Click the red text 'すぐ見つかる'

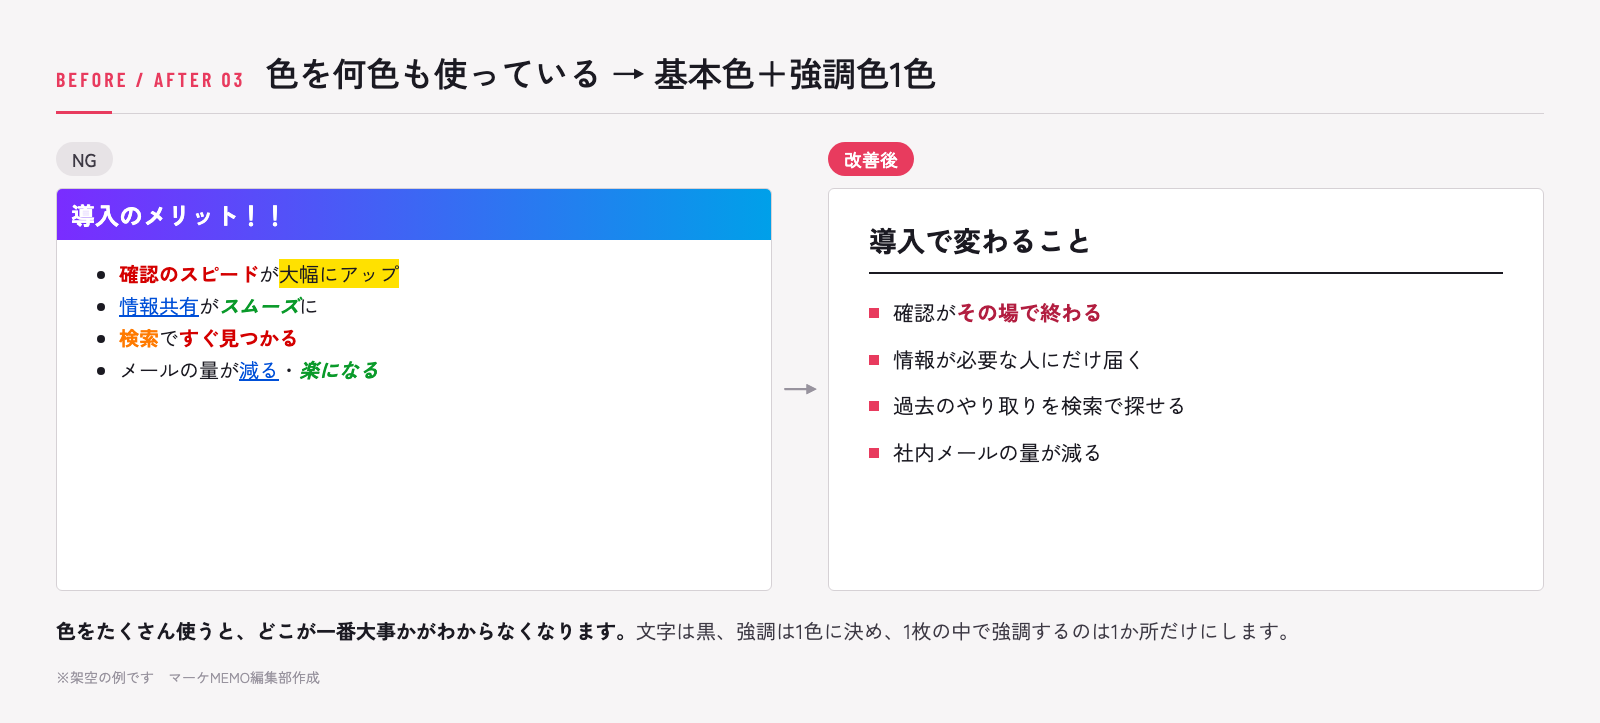pyautogui.click(x=238, y=338)
